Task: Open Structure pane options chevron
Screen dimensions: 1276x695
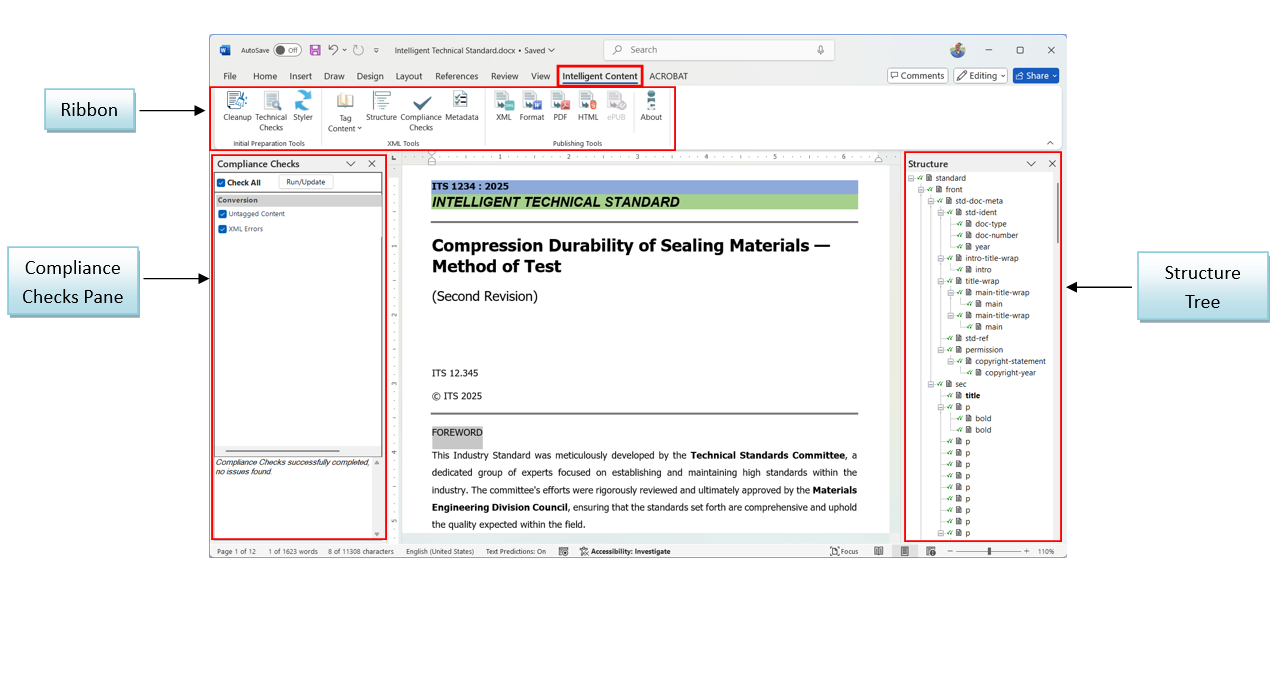Action: 1031,164
